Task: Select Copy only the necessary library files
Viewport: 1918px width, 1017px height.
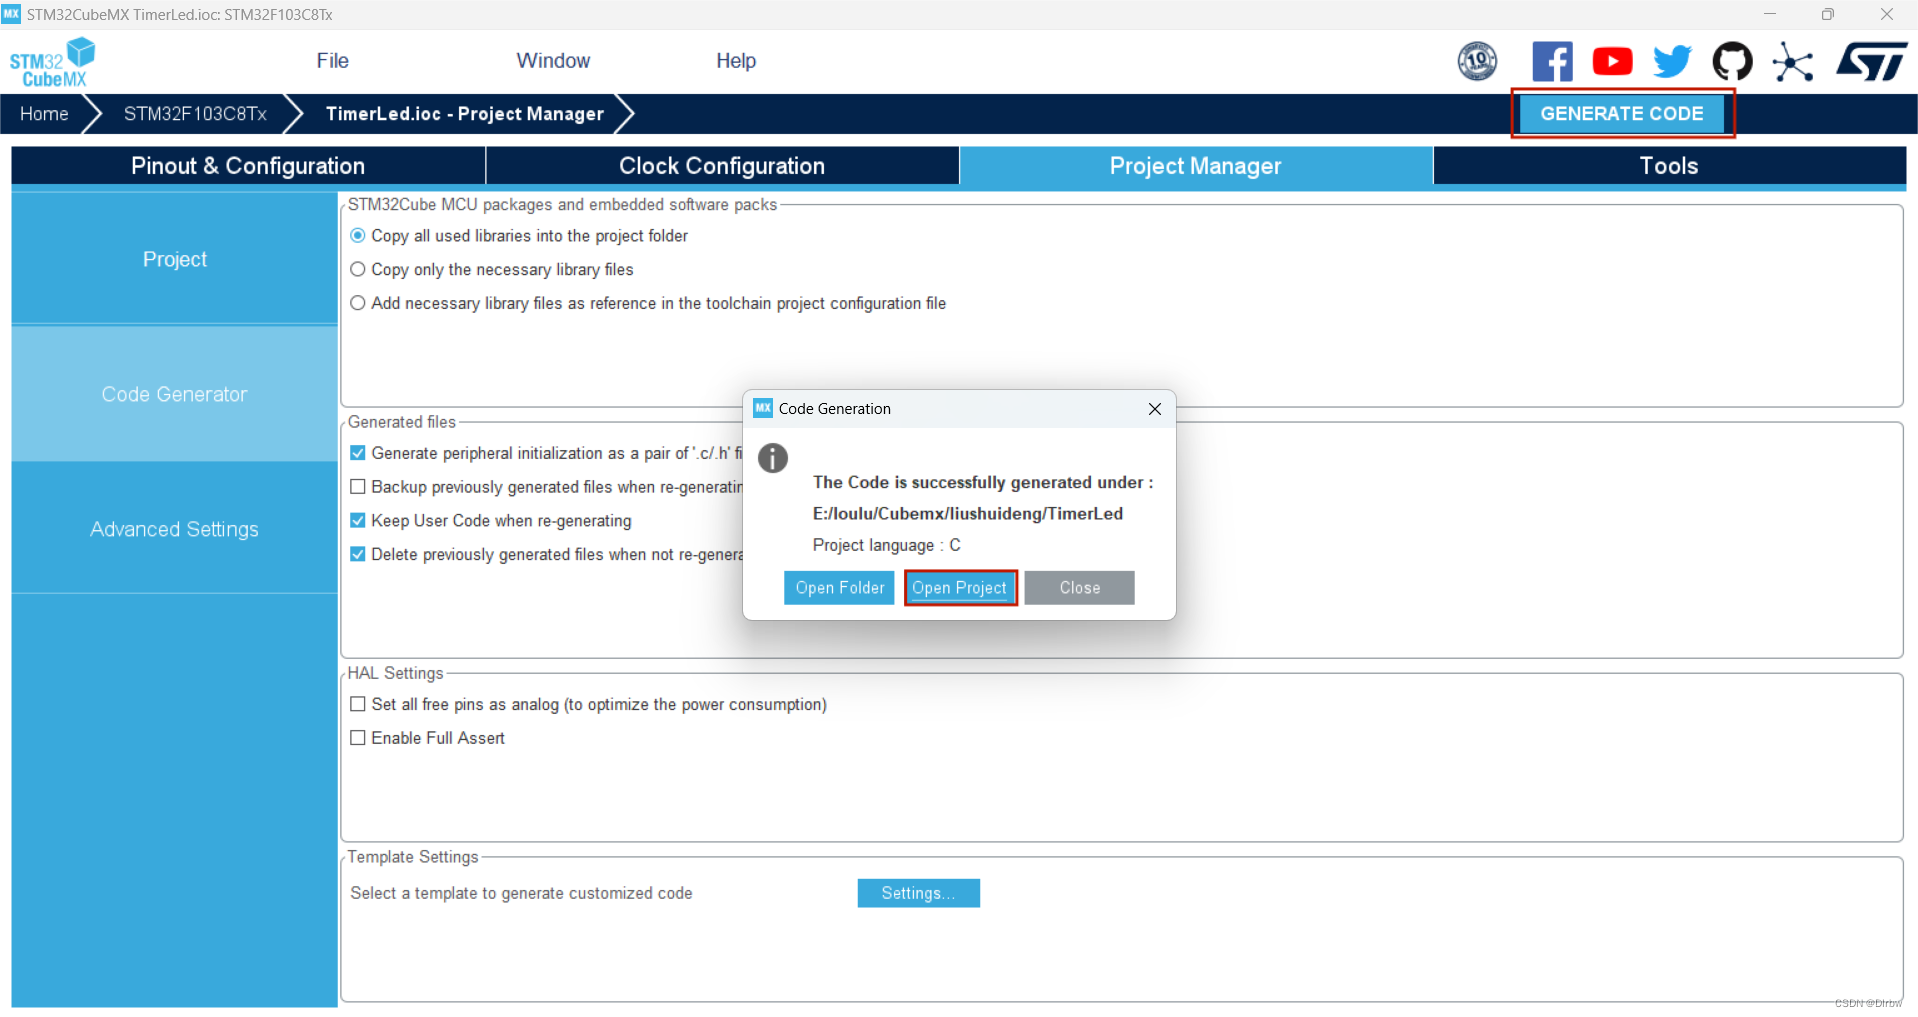Action: [357, 270]
